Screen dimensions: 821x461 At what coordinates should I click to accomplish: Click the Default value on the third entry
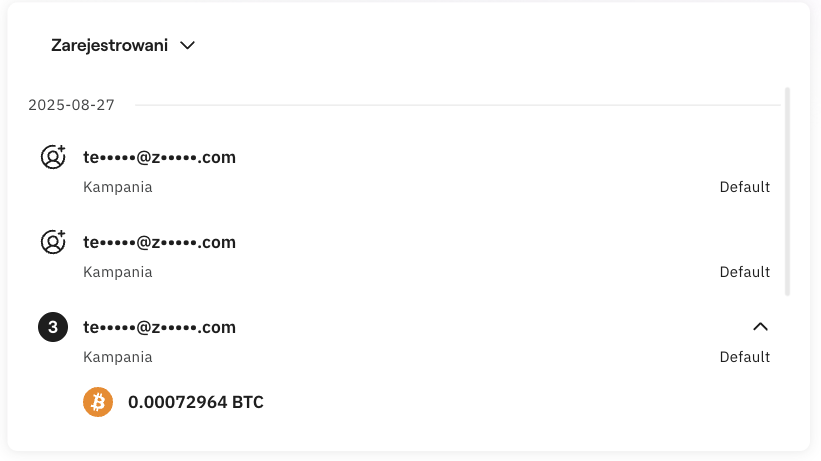[744, 357]
